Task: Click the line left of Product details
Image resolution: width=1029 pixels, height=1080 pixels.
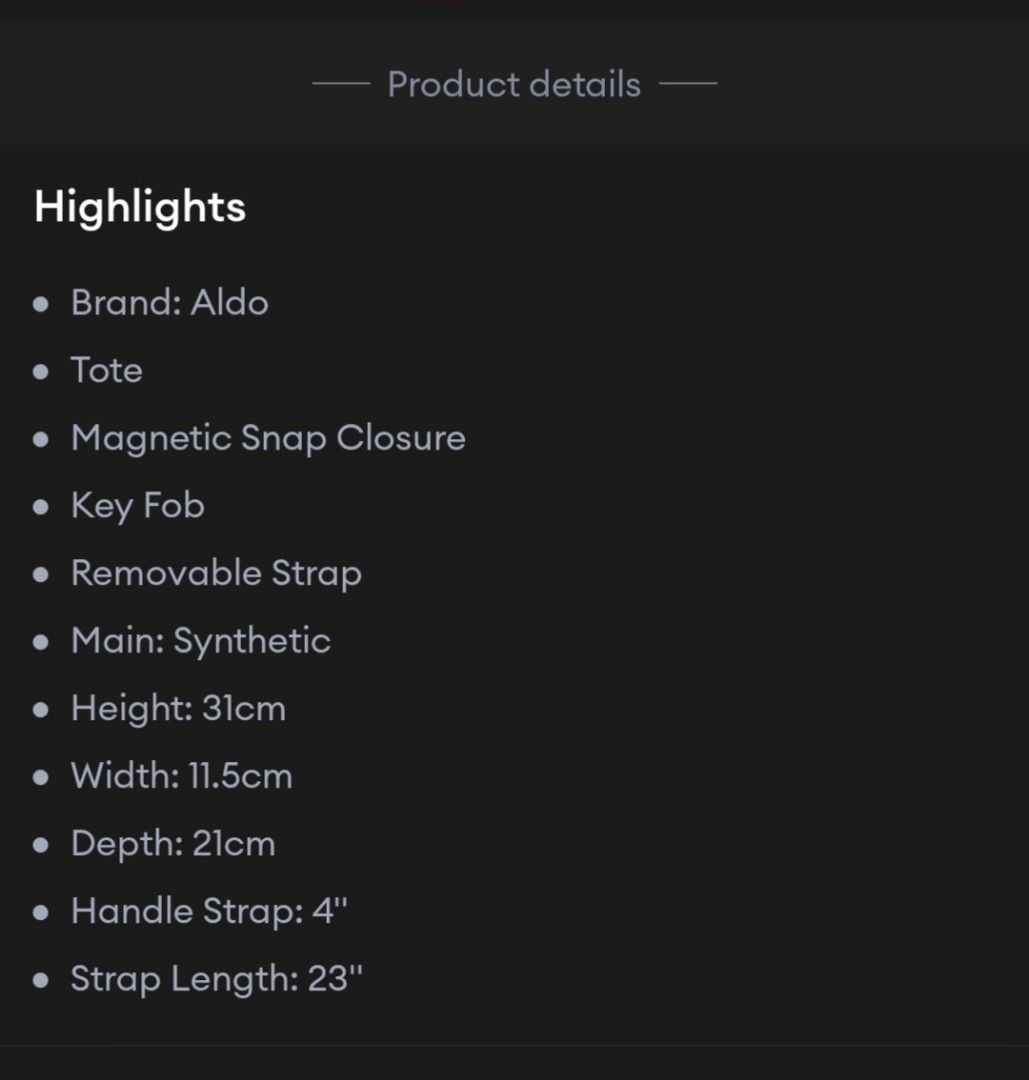Action: tap(341, 83)
